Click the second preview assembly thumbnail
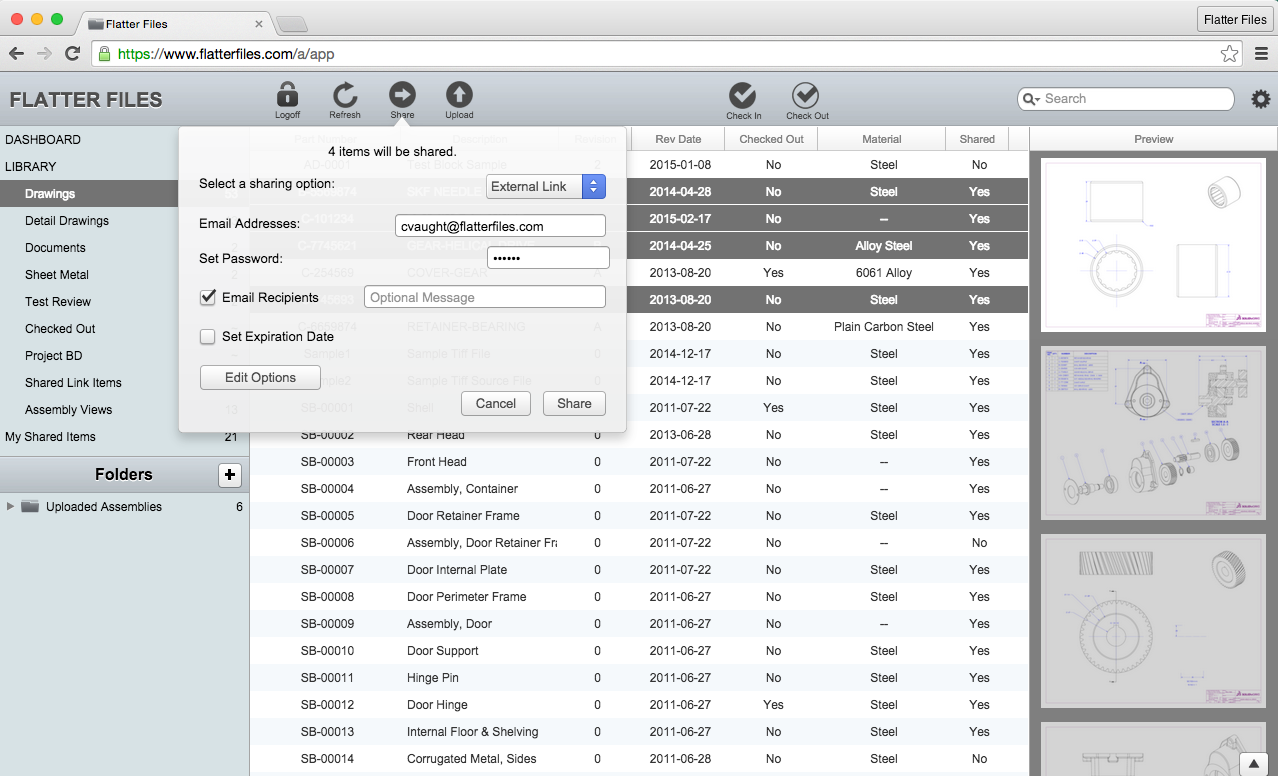Viewport: 1278px width, 776px height. coord(1155,433)
